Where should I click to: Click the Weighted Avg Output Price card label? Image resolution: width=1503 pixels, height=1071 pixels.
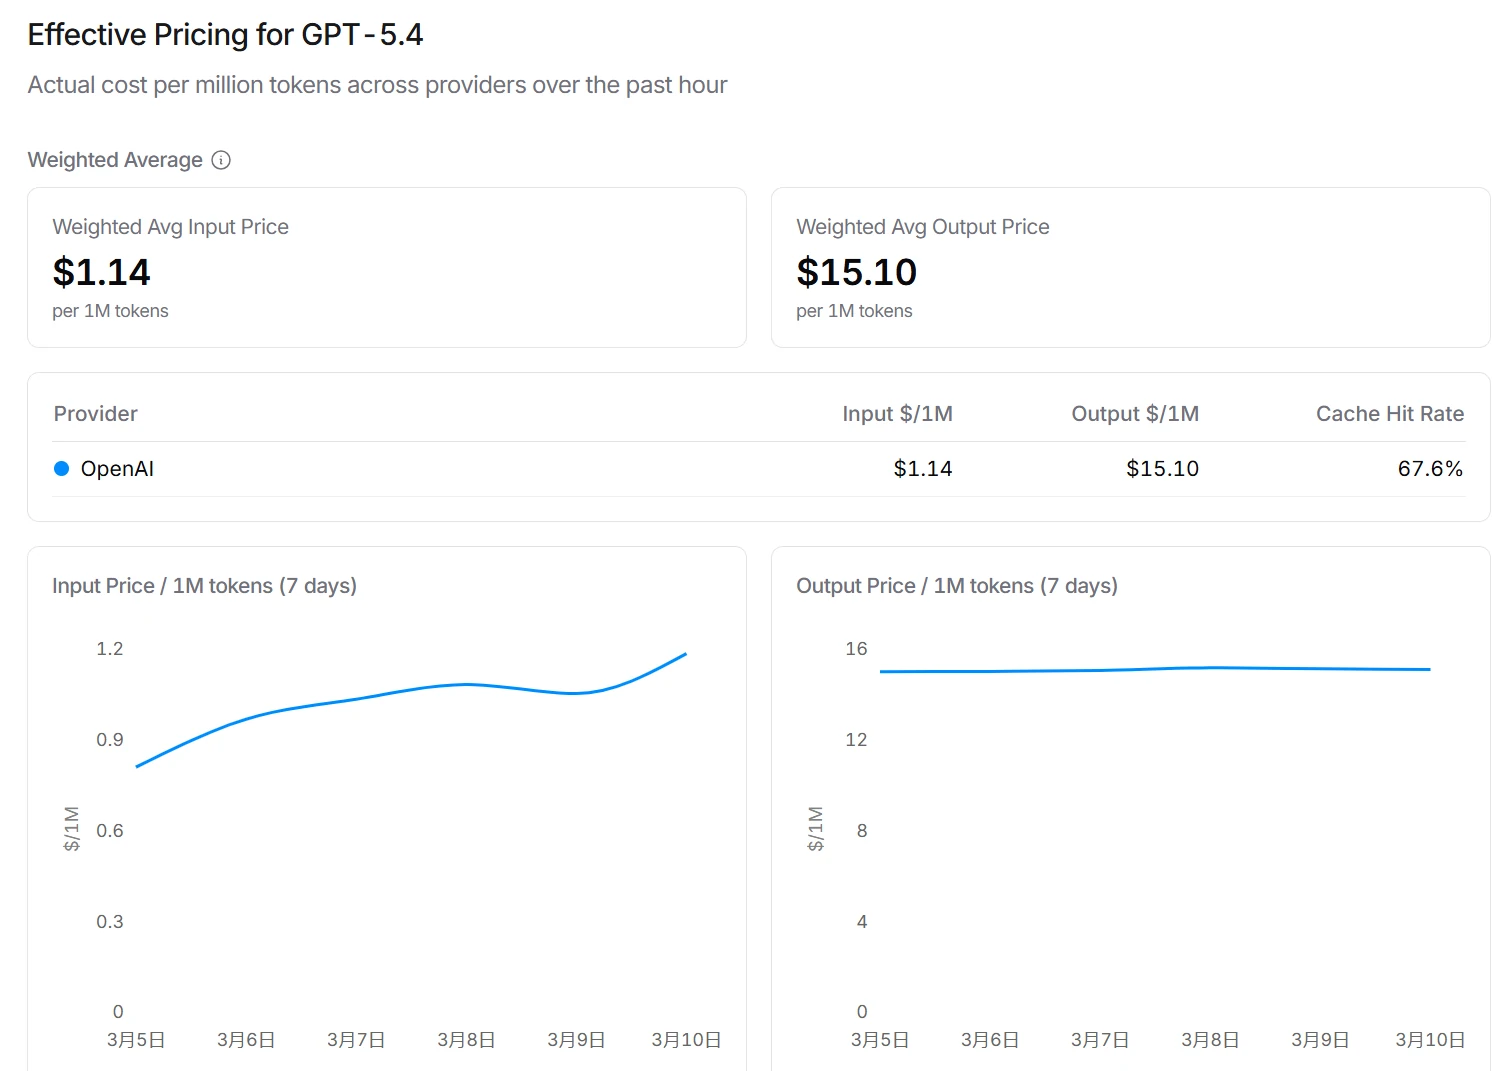click(922, 227)
